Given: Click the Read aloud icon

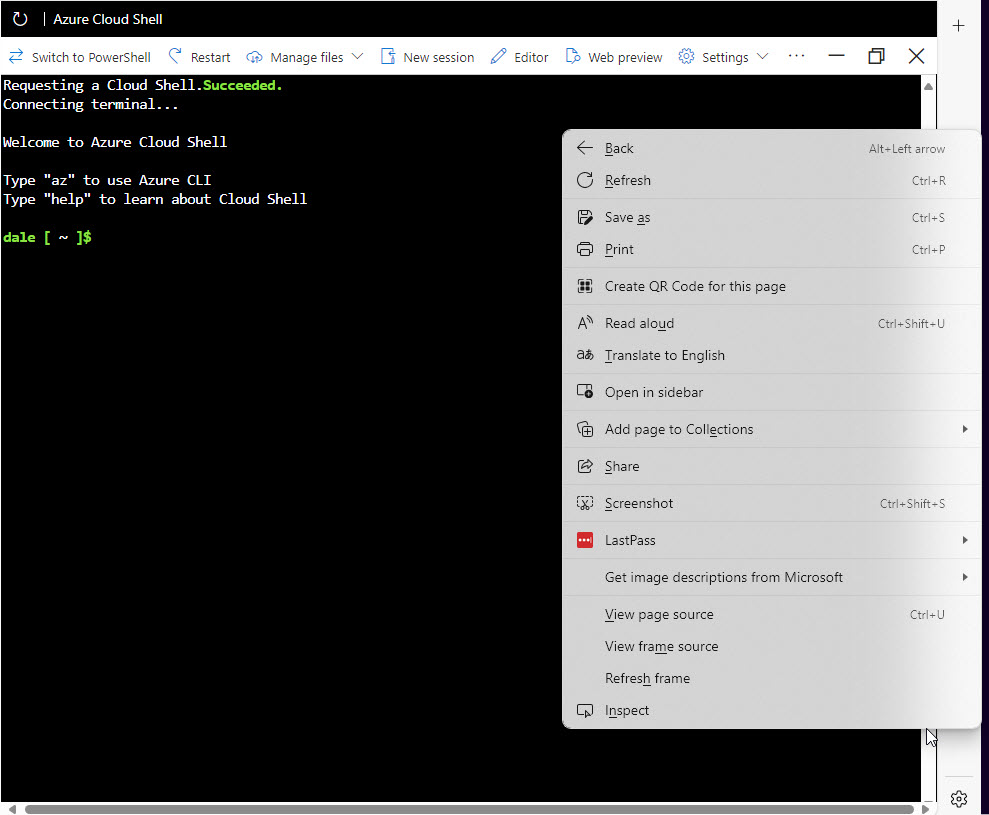Looking at the screenshot, I should [x=585, y=323].
